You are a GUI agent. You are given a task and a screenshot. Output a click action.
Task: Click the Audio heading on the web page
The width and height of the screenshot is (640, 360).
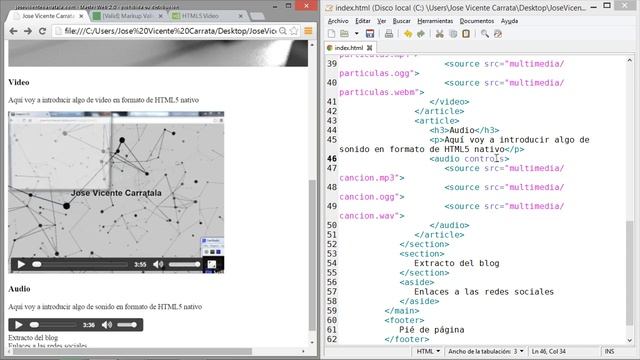point(19,289)
